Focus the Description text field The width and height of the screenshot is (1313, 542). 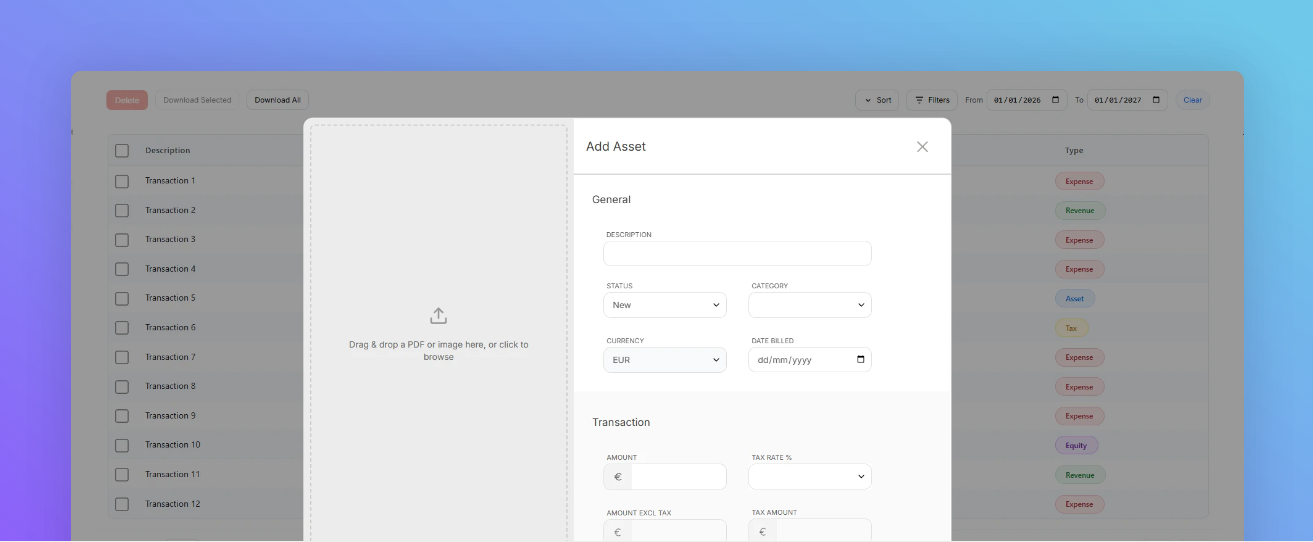coord(737,254)
